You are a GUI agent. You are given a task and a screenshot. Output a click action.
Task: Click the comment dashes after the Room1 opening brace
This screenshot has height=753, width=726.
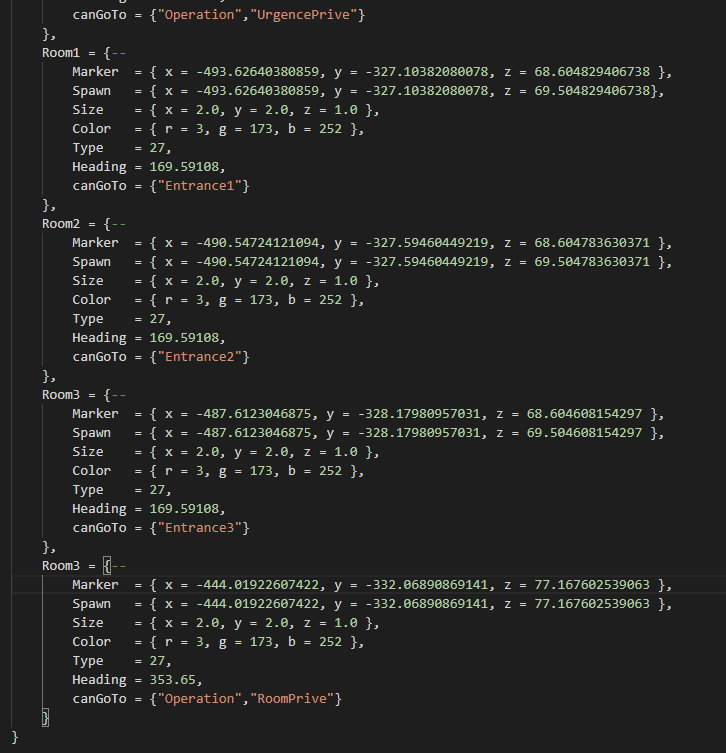[119, 53]
